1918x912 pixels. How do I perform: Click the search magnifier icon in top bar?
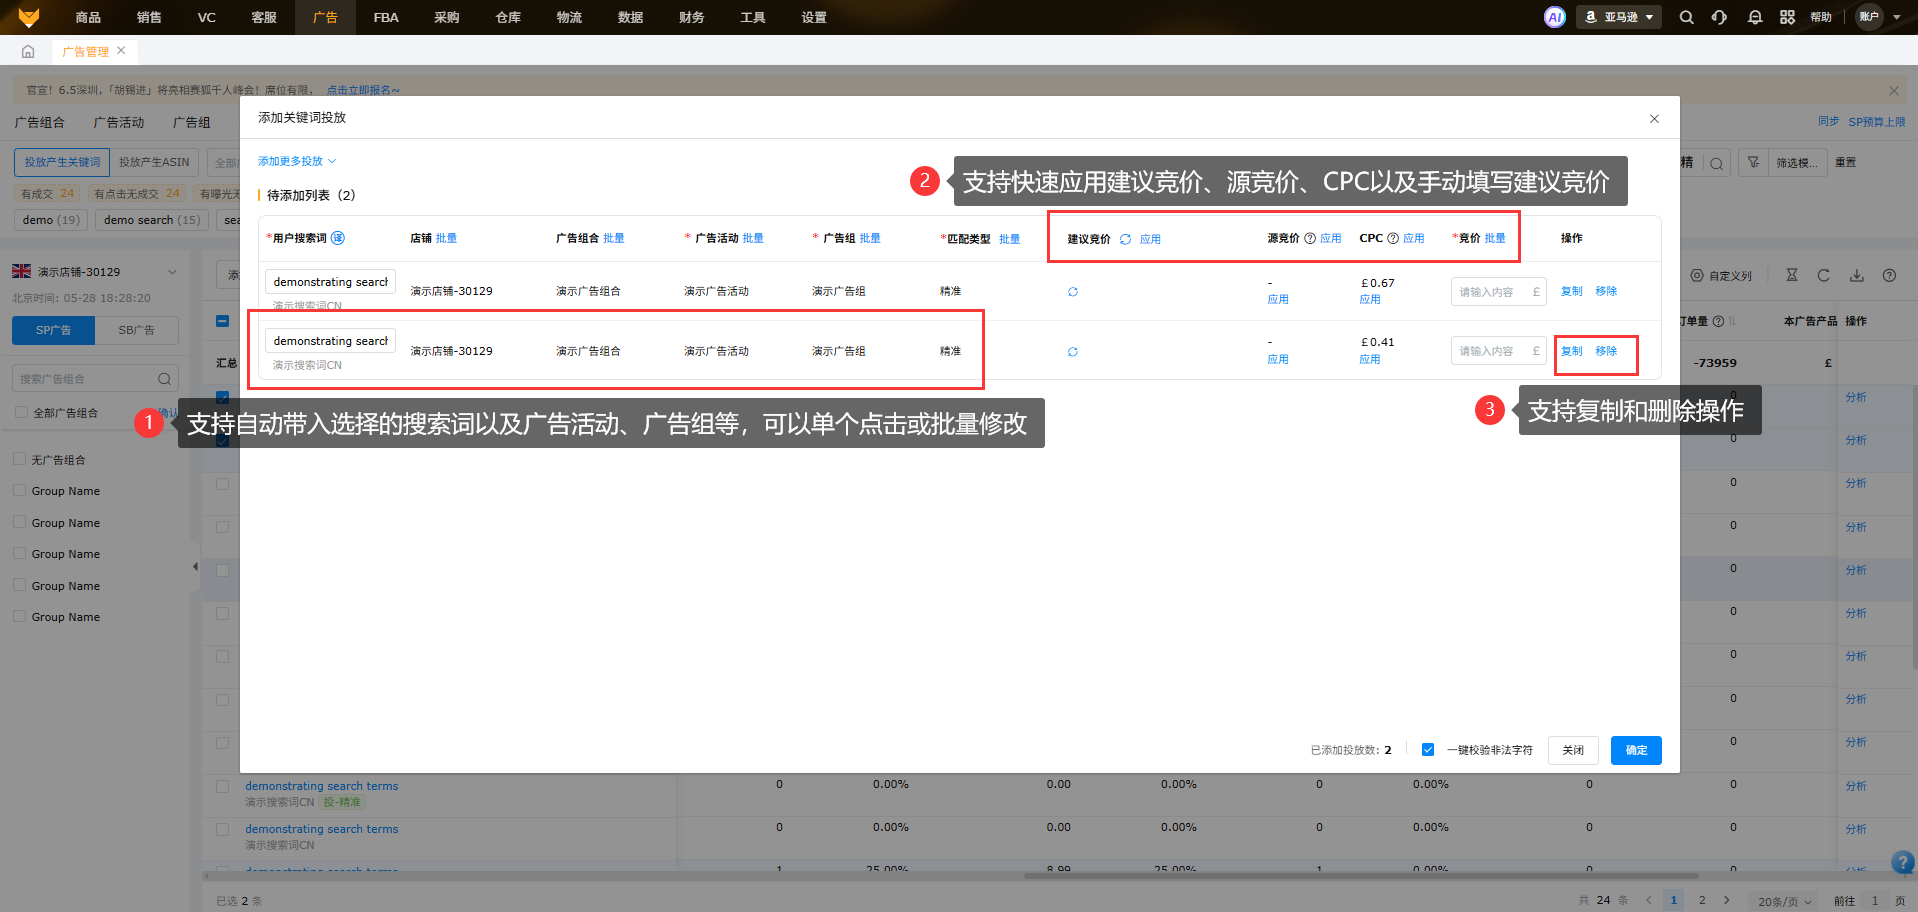point(1686,17)
